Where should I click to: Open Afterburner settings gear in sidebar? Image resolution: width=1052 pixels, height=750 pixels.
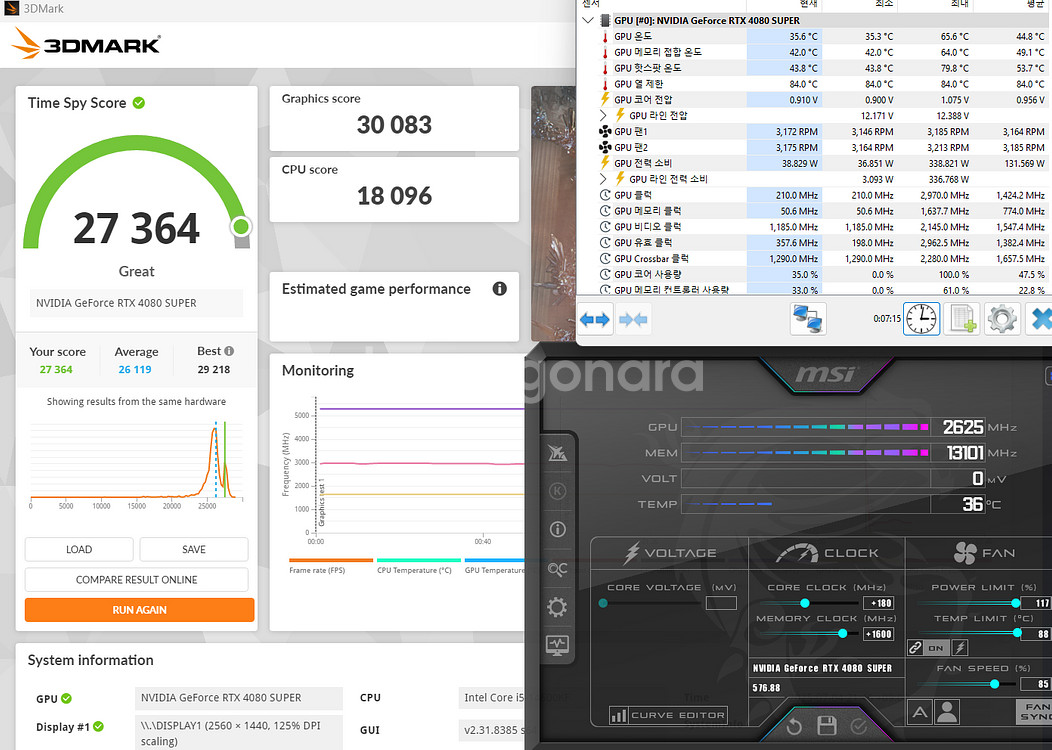pyautogui.click(x=558, y=607)
